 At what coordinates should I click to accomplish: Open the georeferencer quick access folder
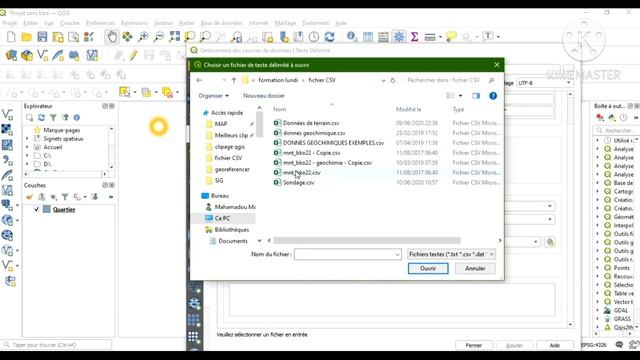[x=232, y=169]
